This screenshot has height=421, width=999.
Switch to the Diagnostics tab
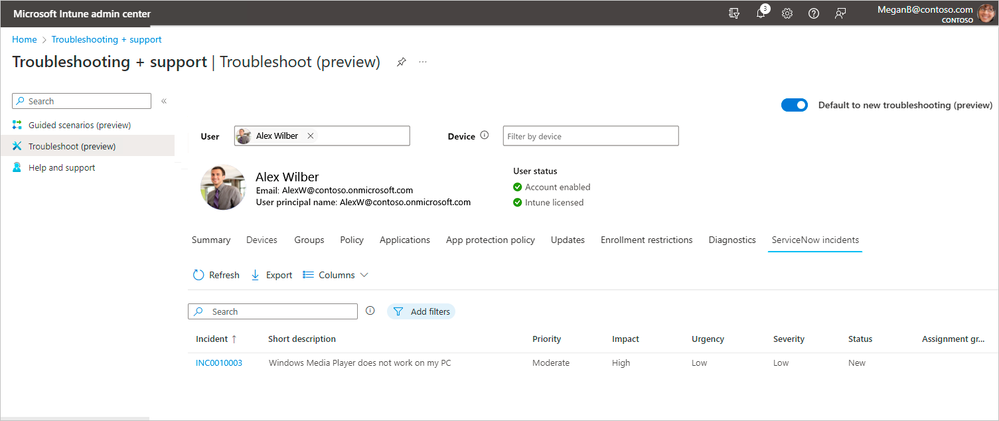pos(732,240)
